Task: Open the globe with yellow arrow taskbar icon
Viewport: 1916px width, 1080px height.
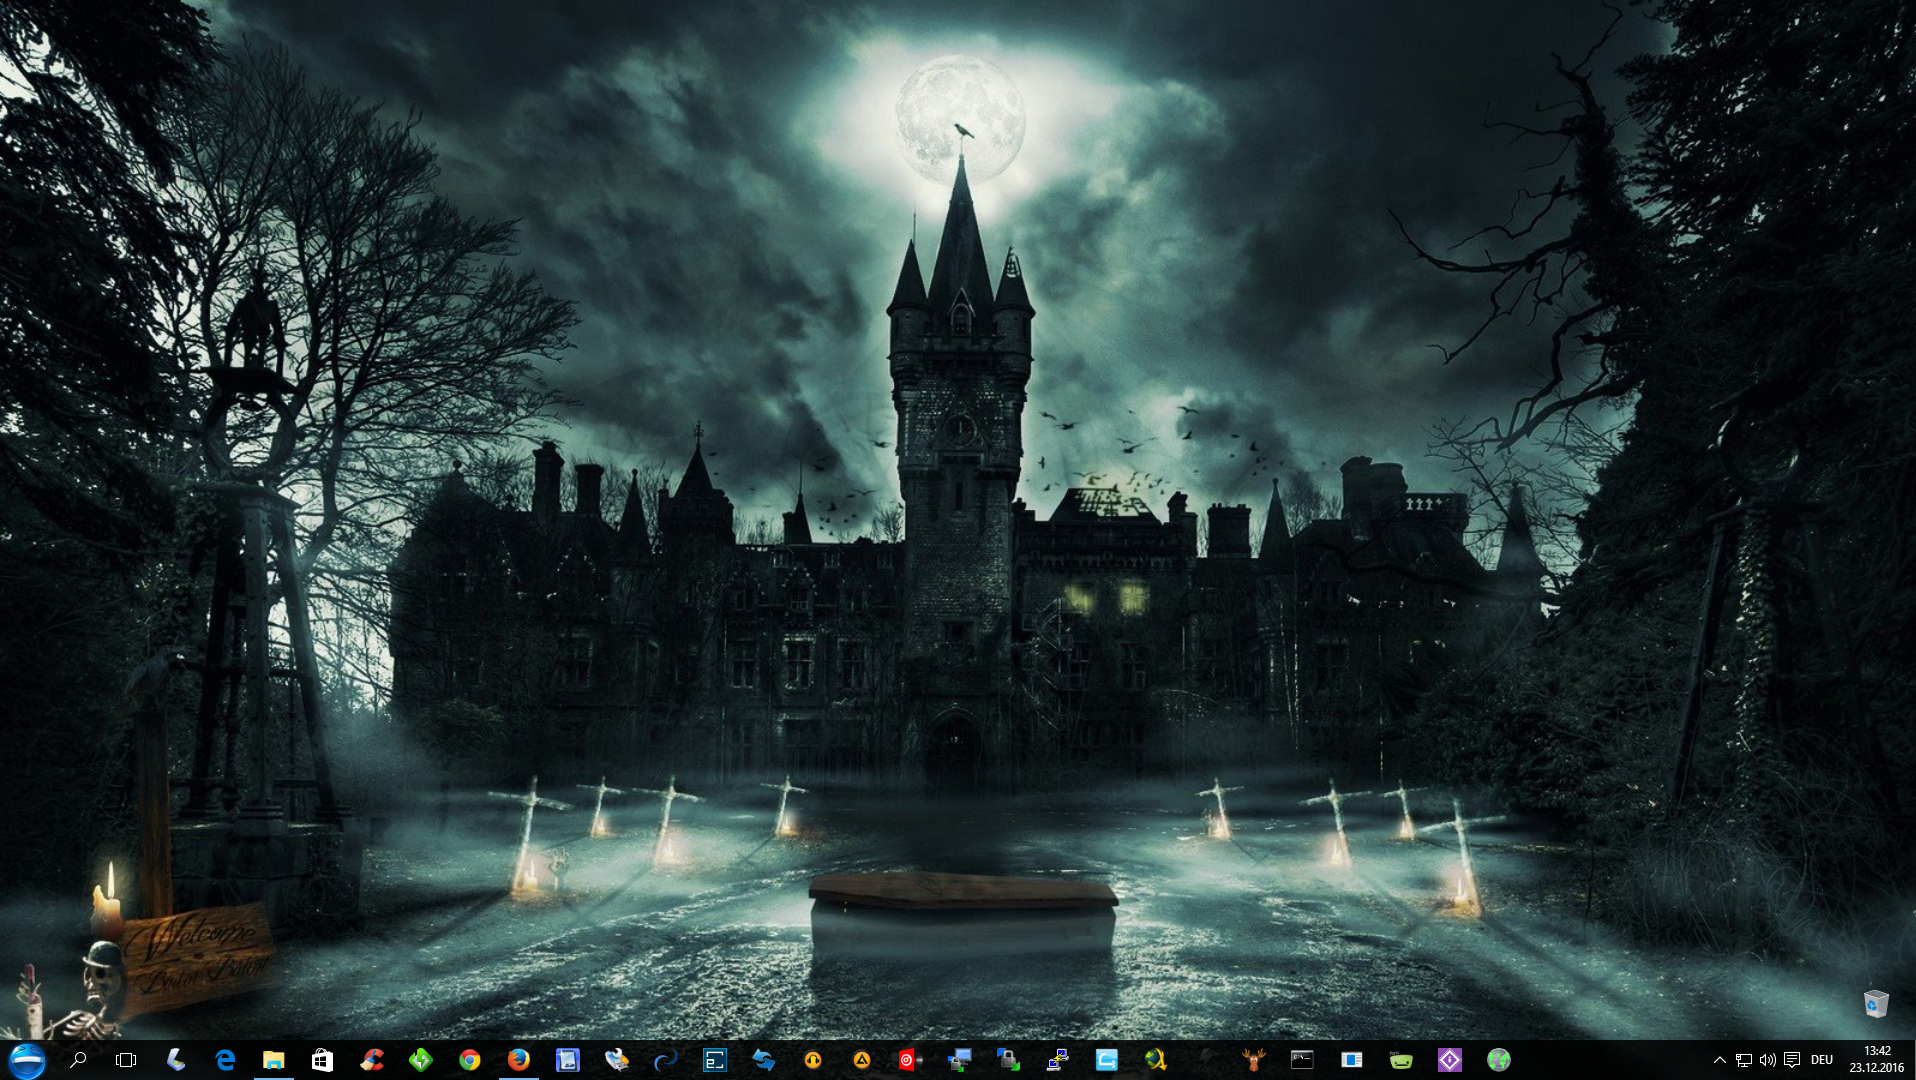Action: (1155, 1060)
